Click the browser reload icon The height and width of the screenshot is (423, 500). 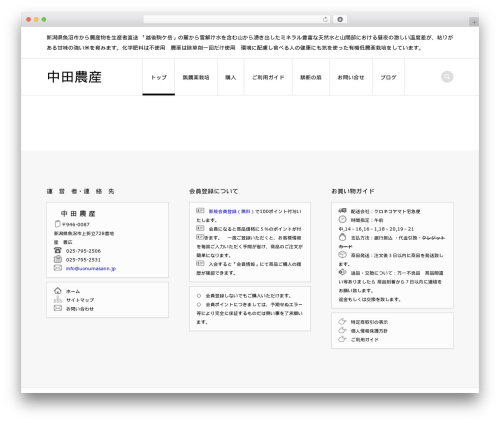325,19
